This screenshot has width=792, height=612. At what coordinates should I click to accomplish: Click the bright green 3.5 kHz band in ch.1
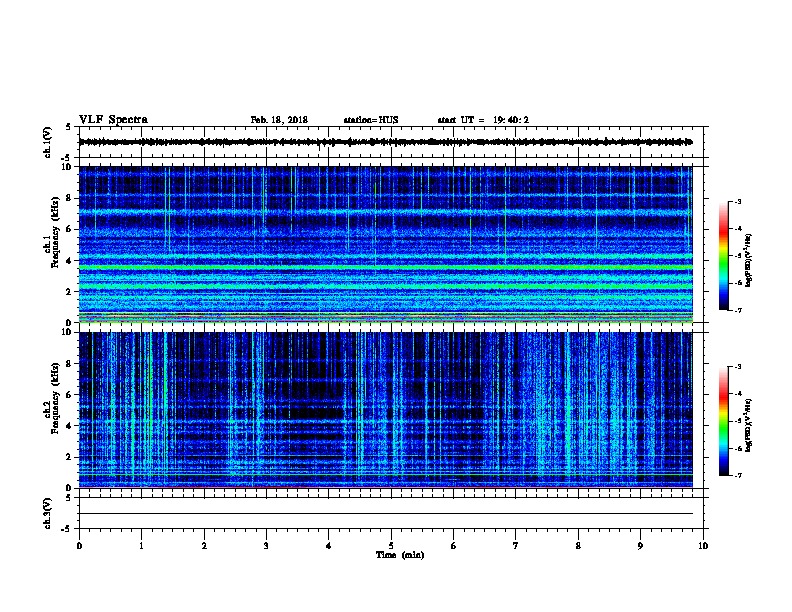pyautogui.click(x=386, y=268)
